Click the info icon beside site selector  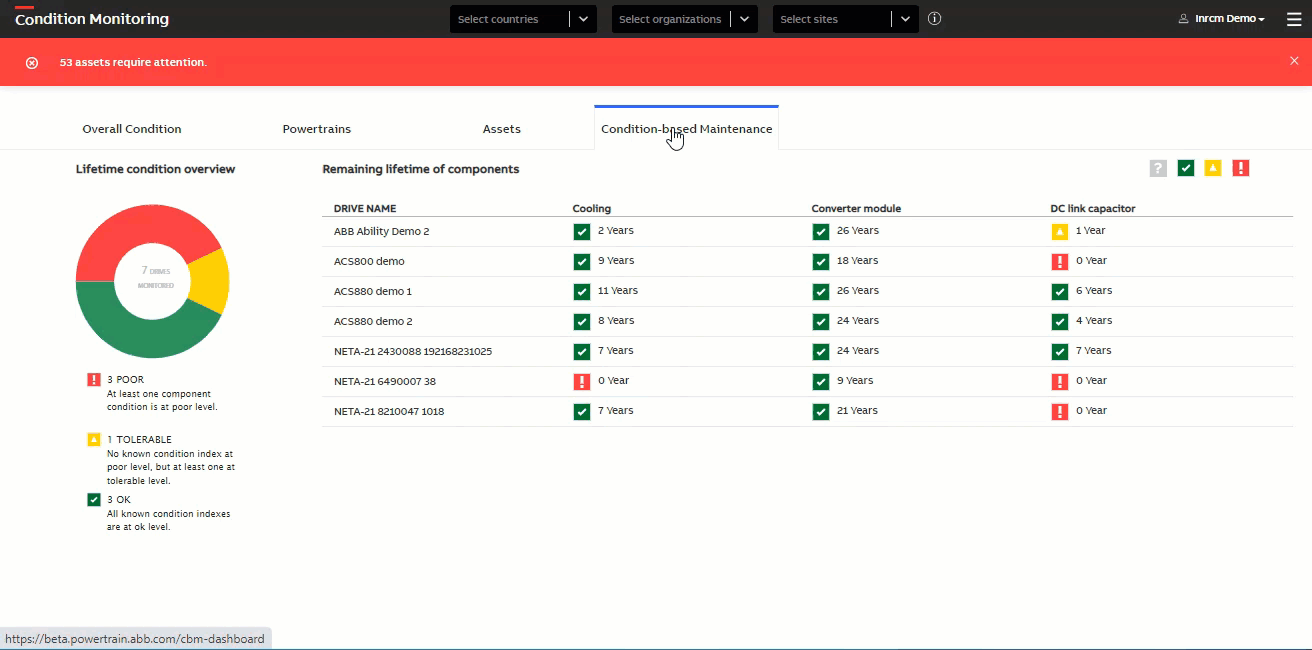click(934, 19)
